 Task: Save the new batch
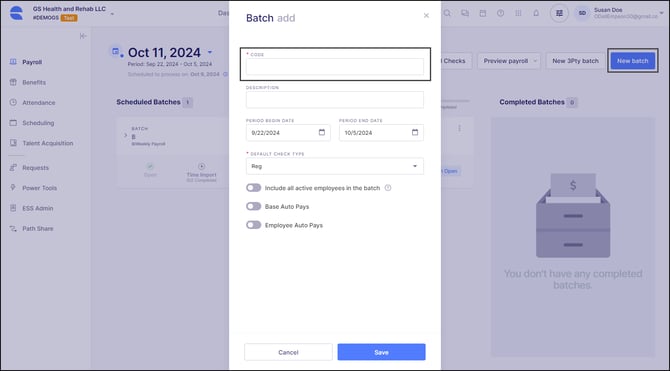[x=381, y=352]
